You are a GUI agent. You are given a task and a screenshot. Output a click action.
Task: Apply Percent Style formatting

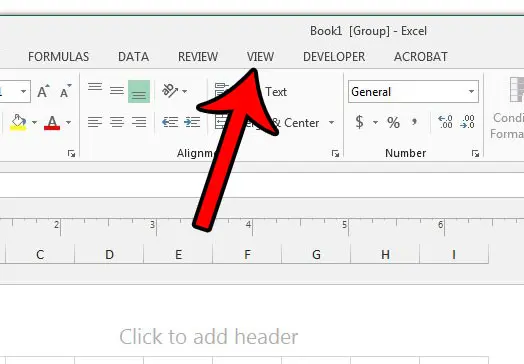[393, 122]
